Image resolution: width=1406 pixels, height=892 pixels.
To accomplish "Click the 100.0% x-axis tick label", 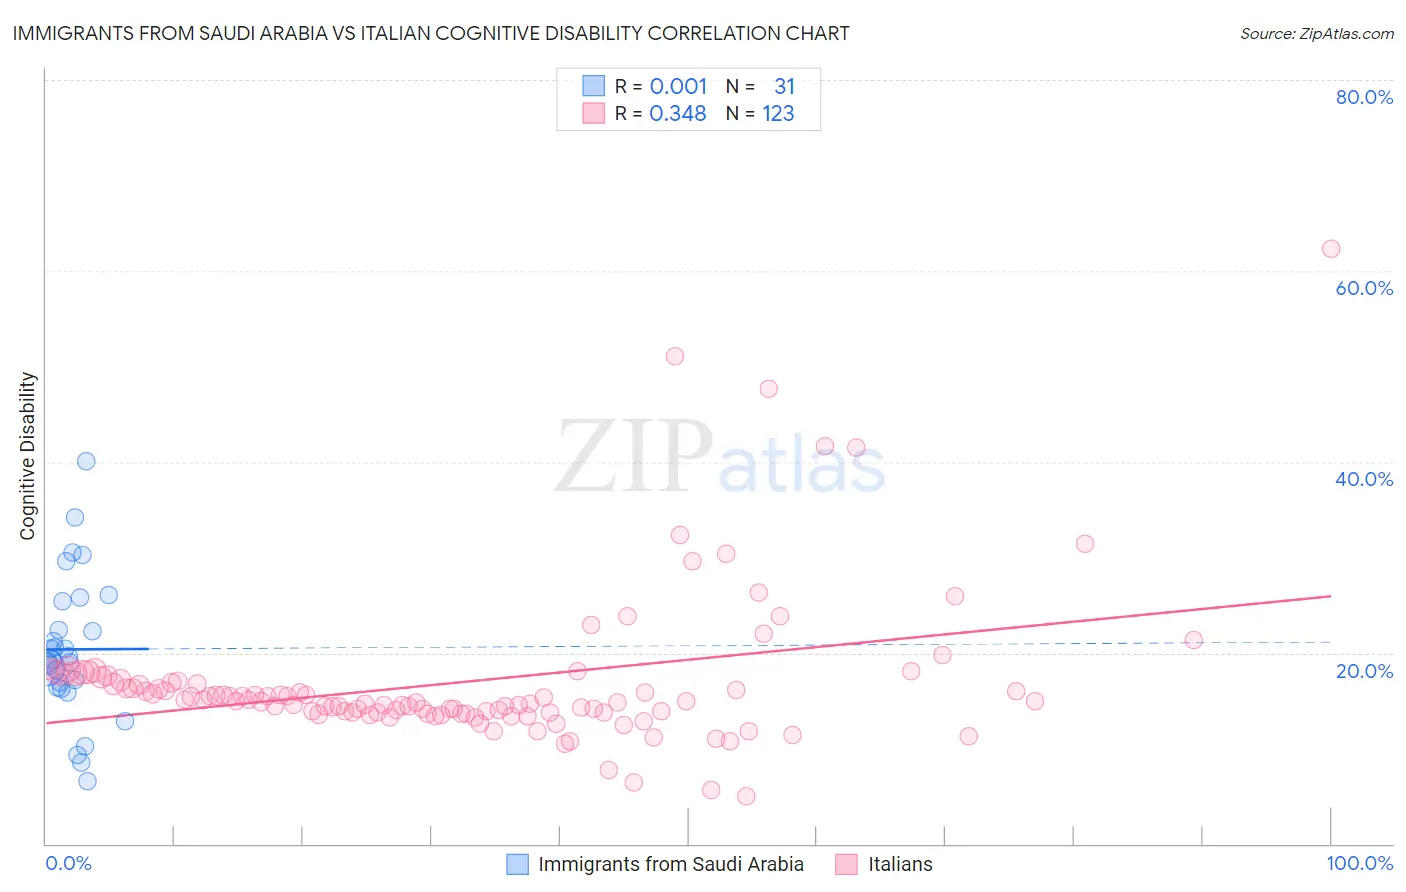I will pyautogui.click(x=1360, y=863).
